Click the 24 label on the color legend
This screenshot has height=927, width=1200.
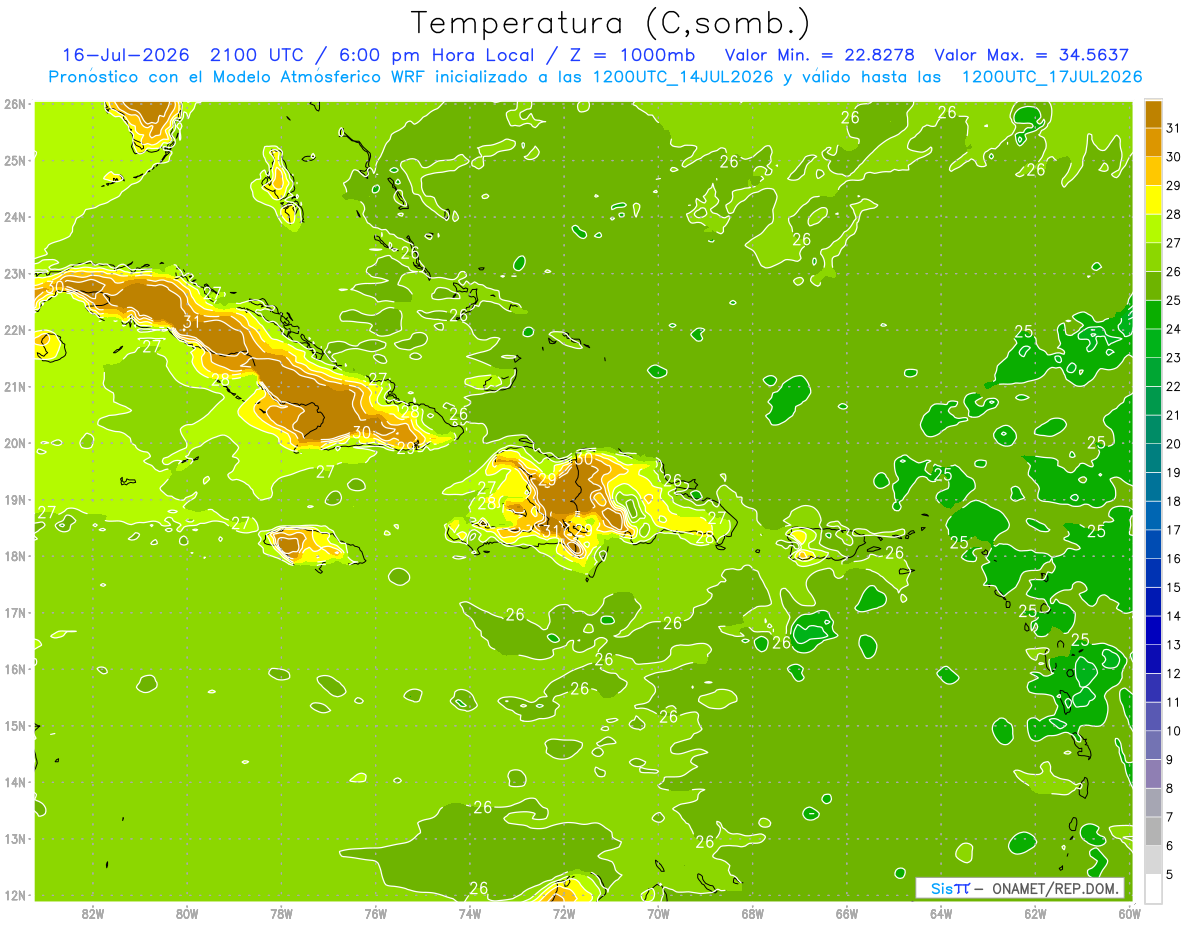pos(1174,329)
